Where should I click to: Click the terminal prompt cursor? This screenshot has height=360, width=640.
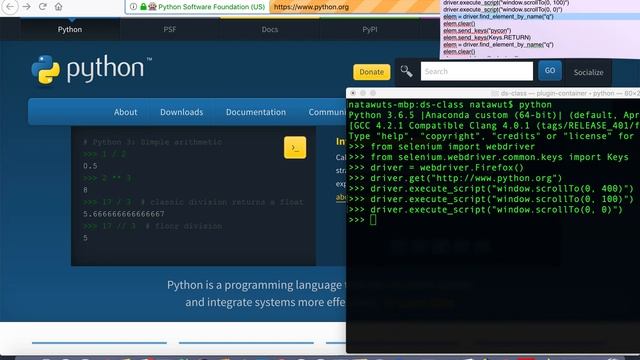coord(373,220)
